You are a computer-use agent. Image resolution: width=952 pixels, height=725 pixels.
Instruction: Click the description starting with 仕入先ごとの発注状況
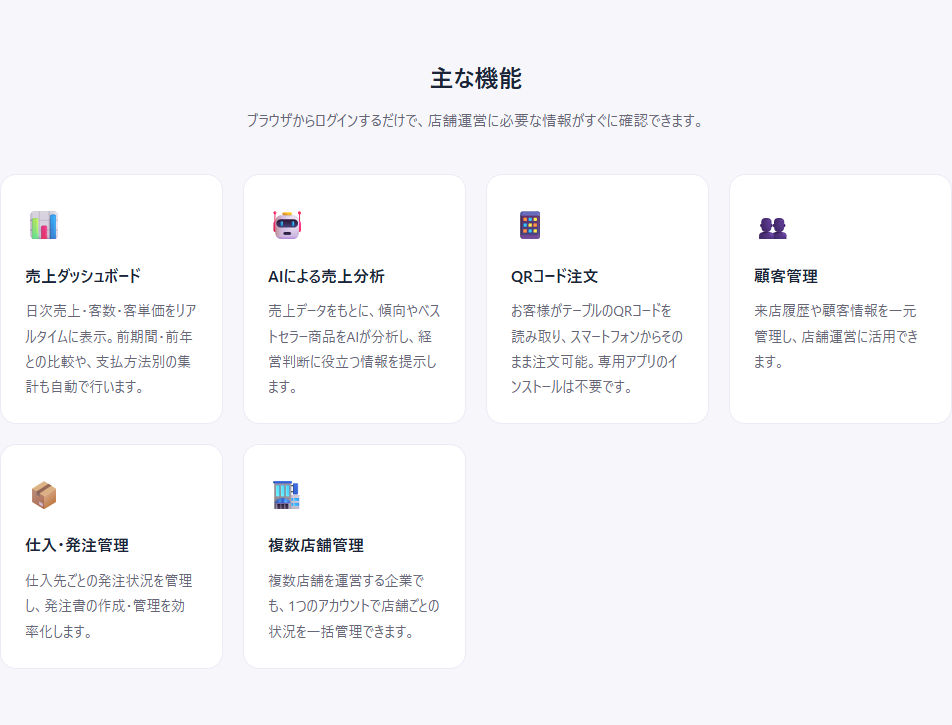coord(109,606)
